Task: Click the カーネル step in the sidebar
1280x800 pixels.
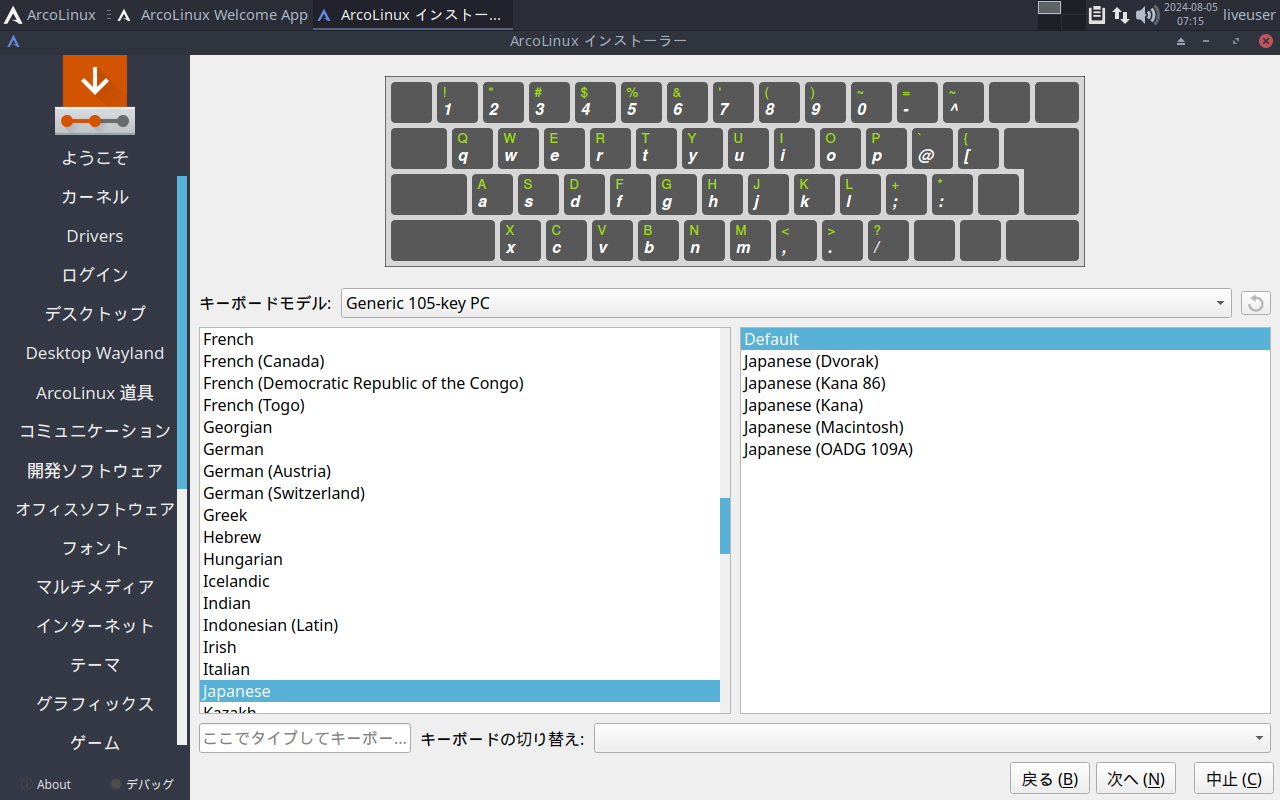Action: 95,197
